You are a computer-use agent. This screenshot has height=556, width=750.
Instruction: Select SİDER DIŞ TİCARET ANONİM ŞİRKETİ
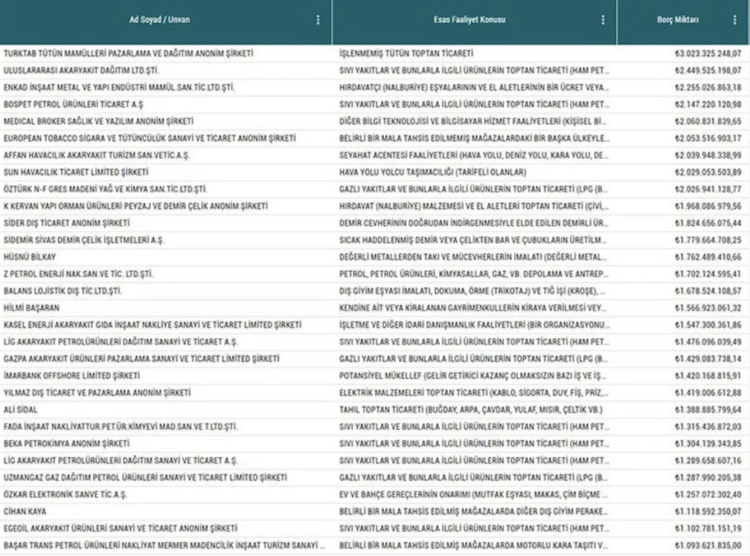click(66, 223)
